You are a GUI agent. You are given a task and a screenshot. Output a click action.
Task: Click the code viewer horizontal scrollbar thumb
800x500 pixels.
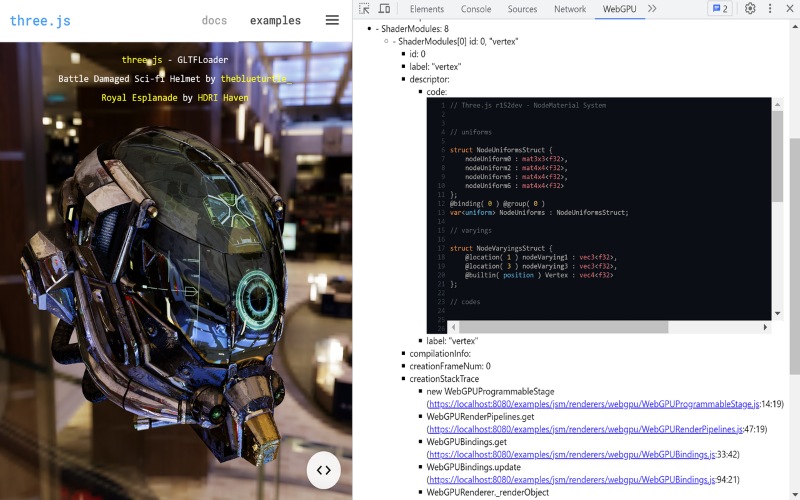(x=563, y=327)
